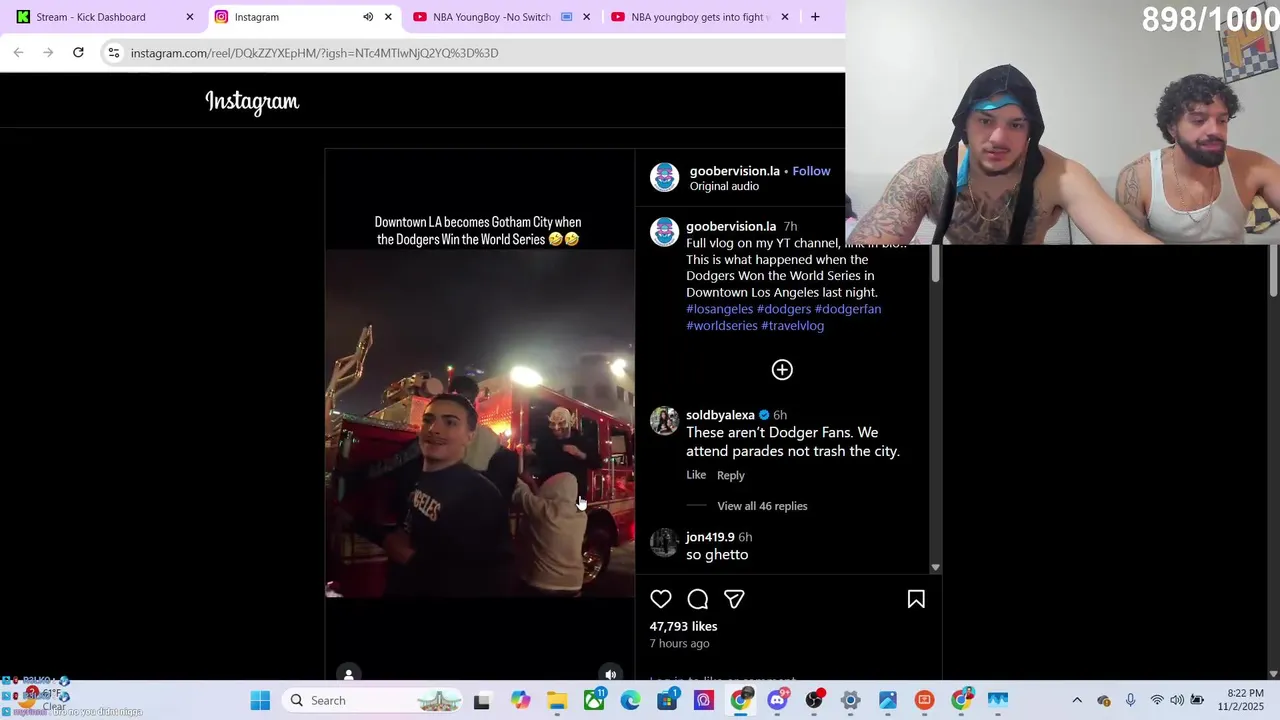Viewport: 1280px width, 720px height.
Task: Close the Stream - Kick Dashboard tab
Action: pyautogui.click(x=189, y=17)
